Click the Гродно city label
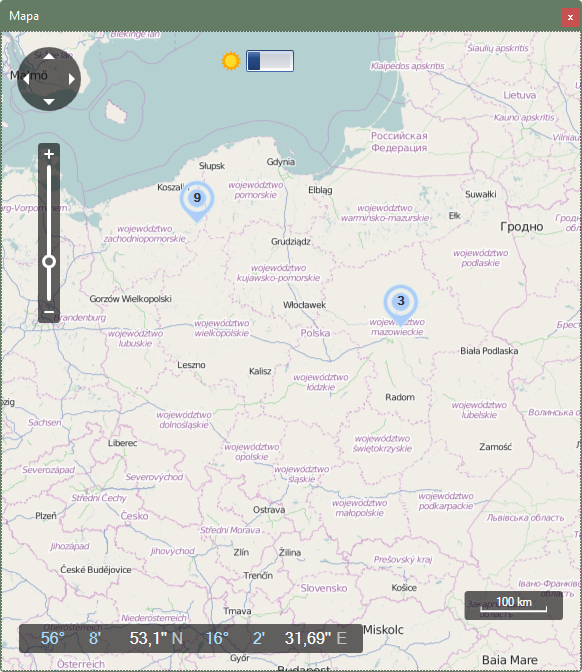This screenshot has width=582, height=672. click(522, 227)
